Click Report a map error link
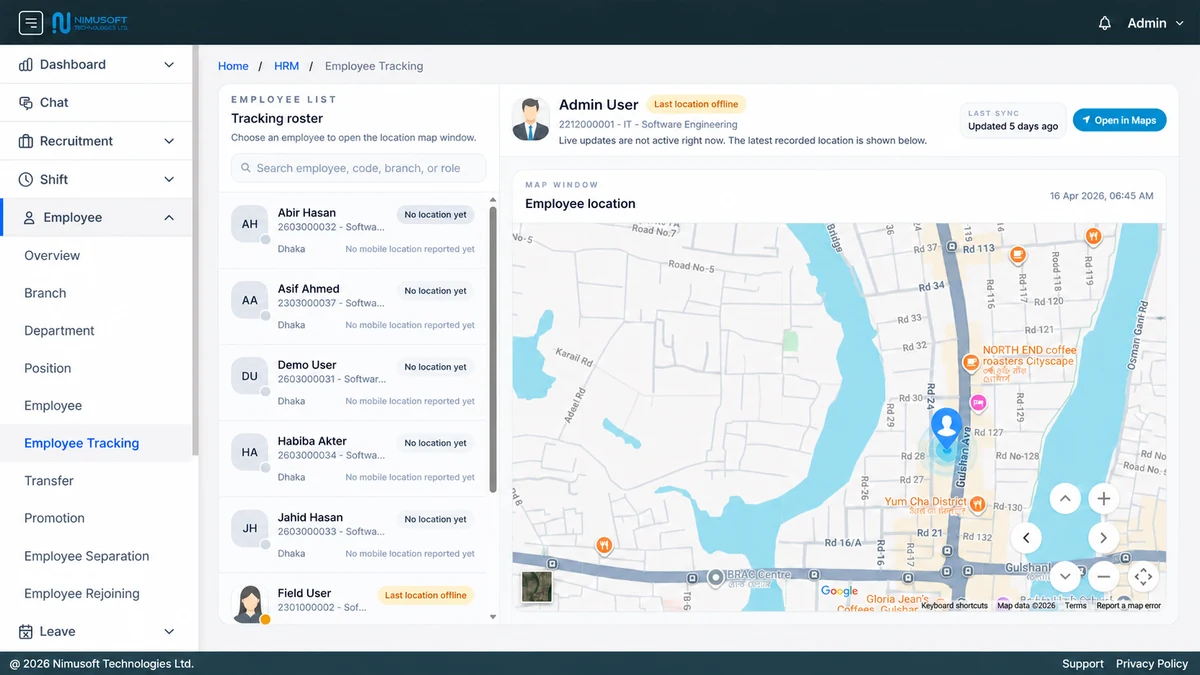Viewport: 1200px width, 675px height. pos(1129,606)
